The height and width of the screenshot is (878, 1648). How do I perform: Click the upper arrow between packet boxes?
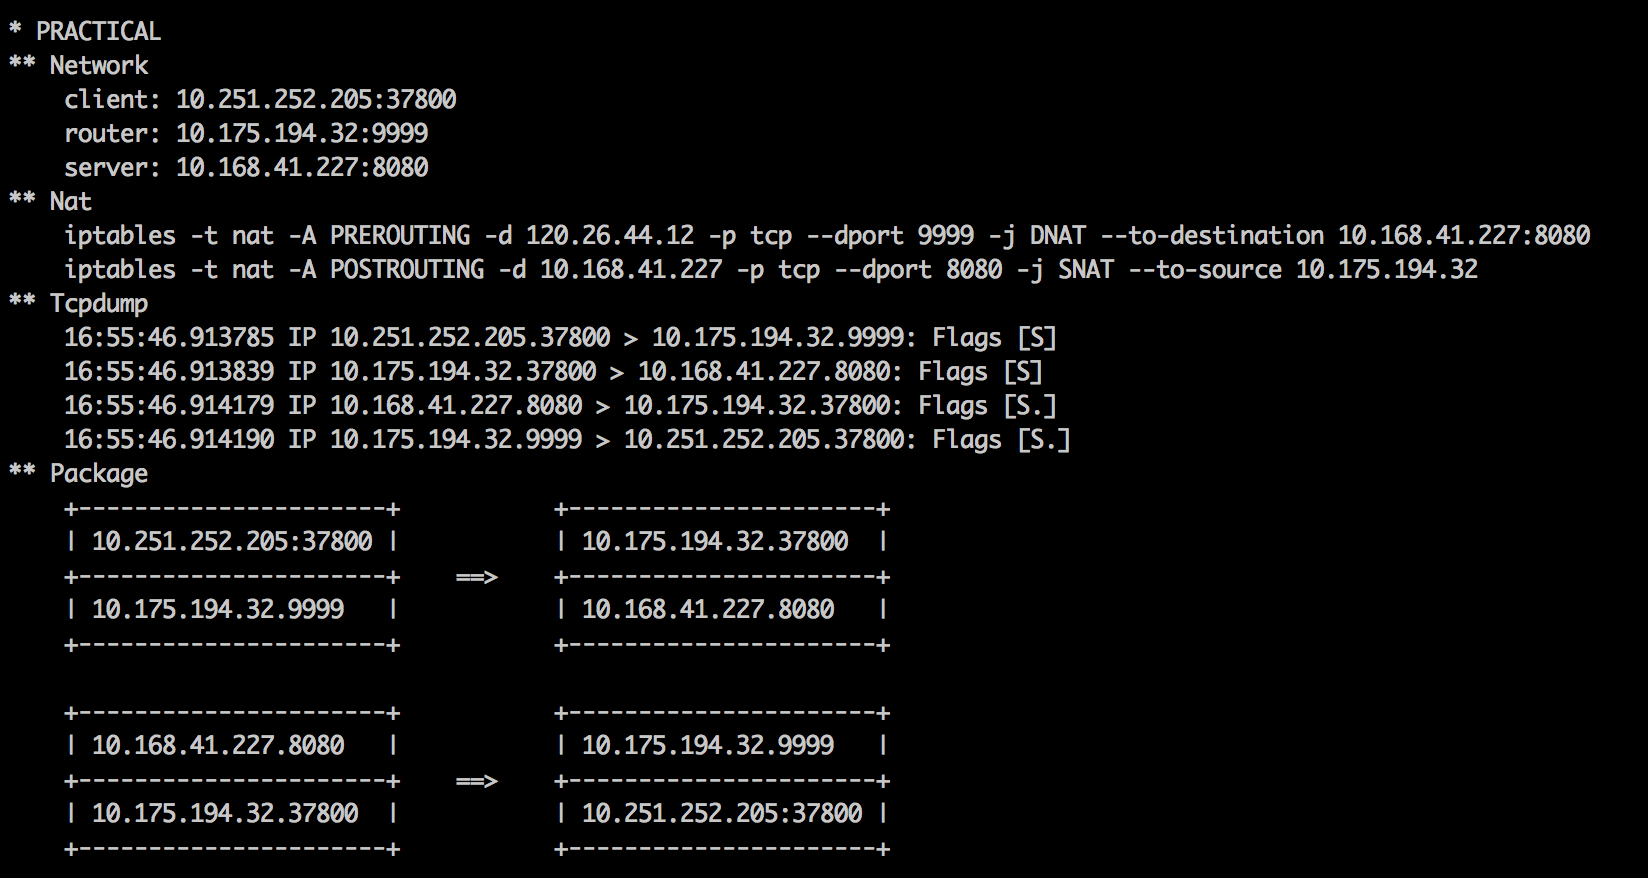pyautogui.click(x=477, y=577)
